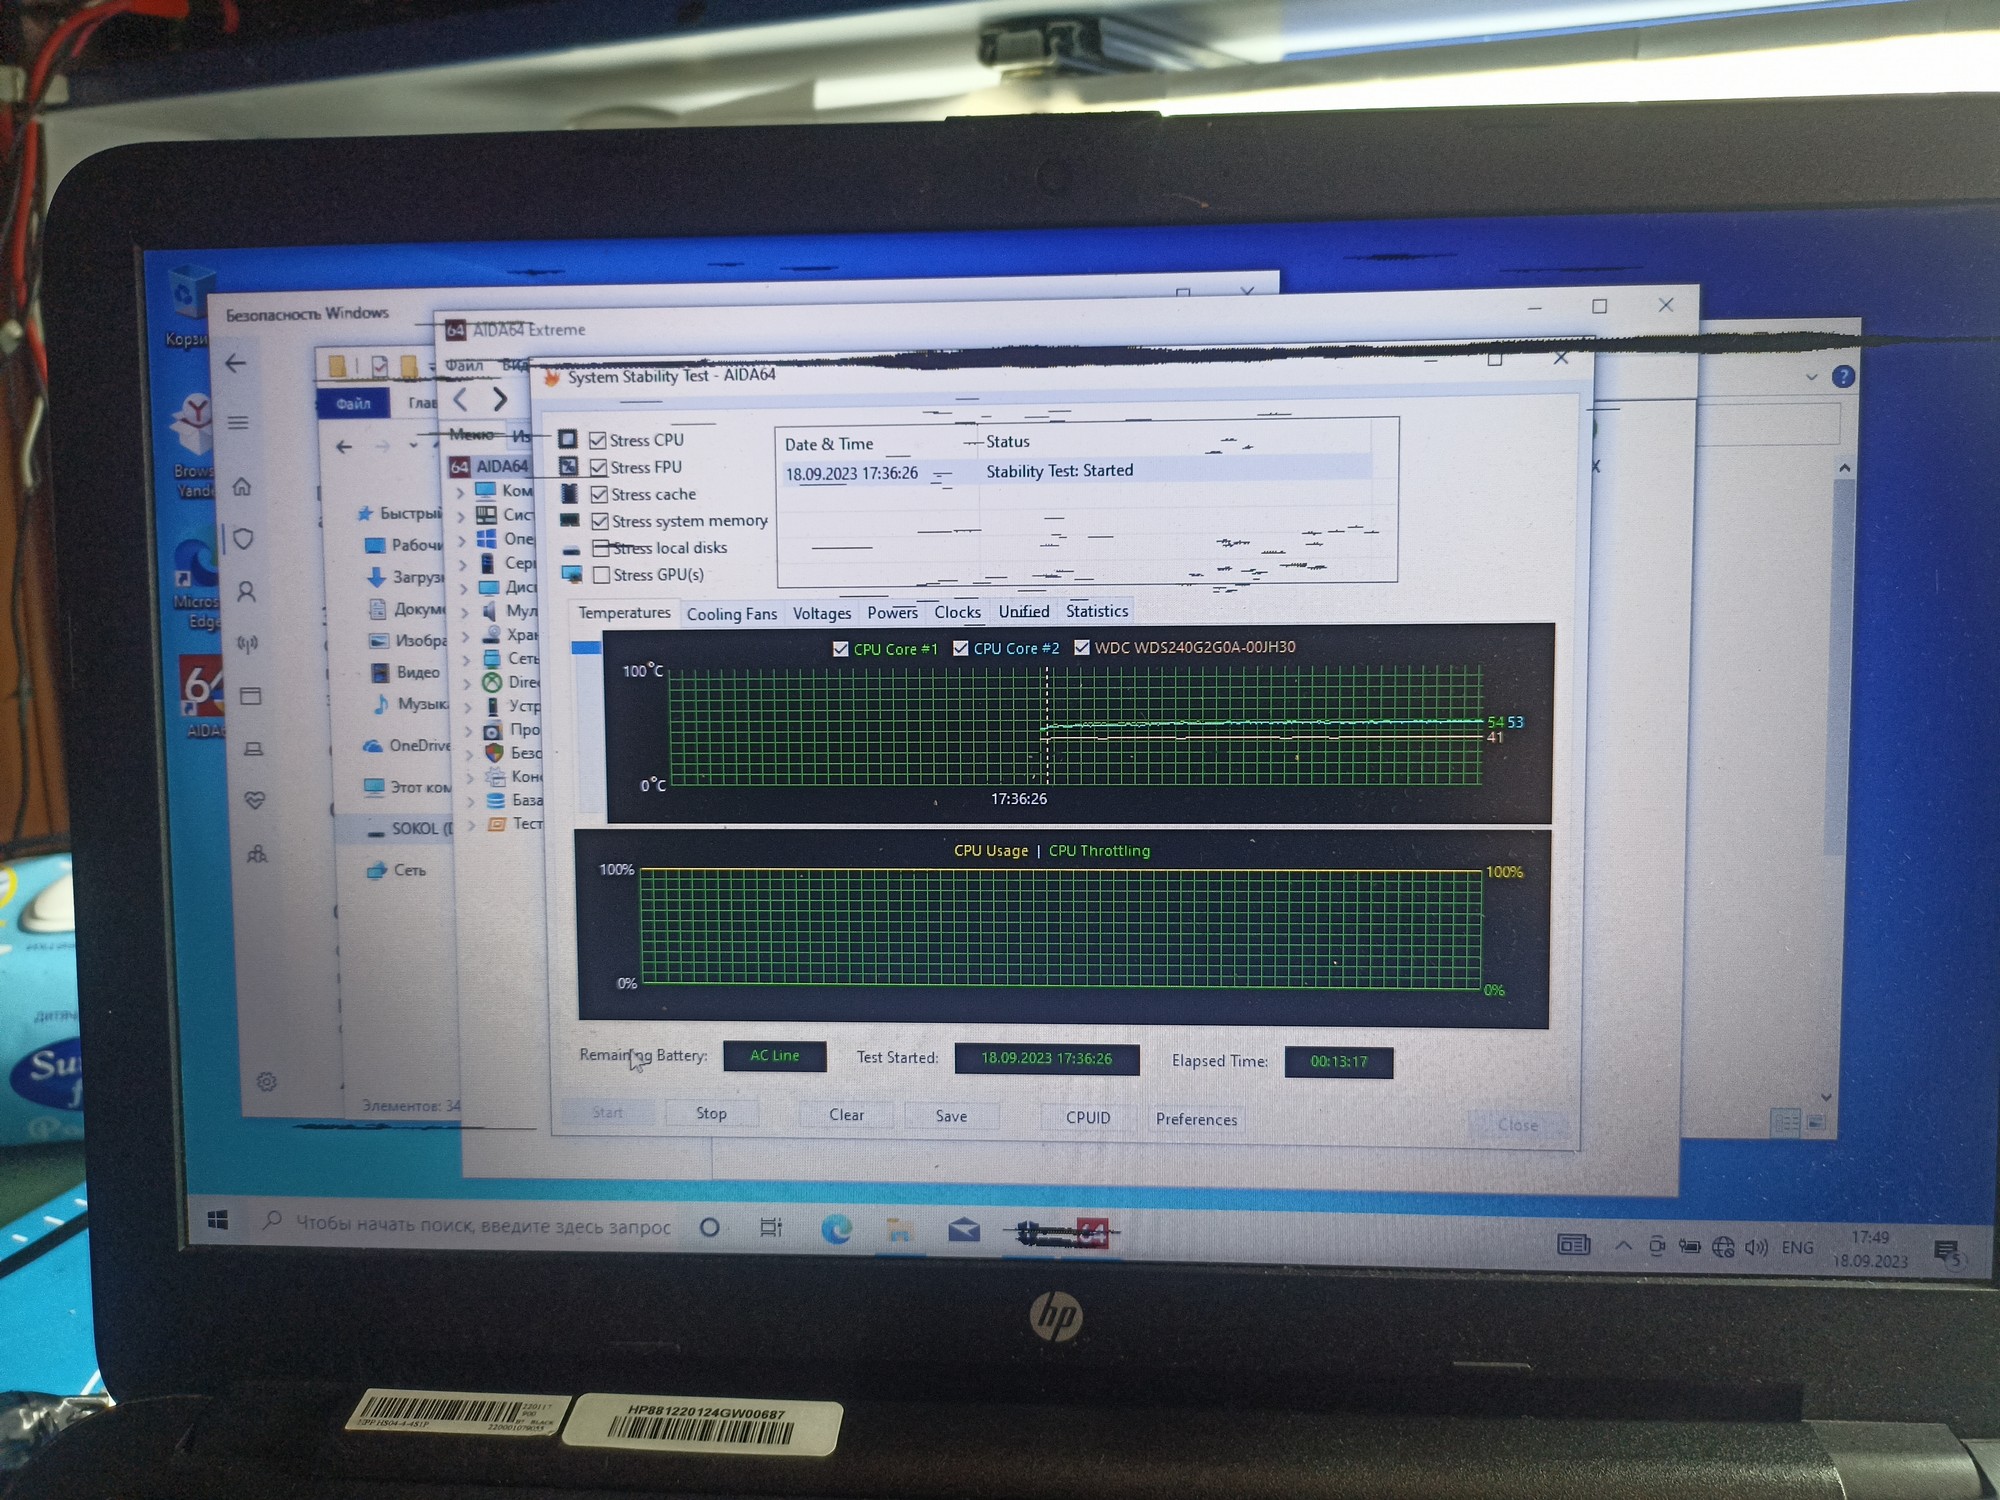Screen dimensions: 2000x1500
Task: Expand the Мультимедиа tree node
Action: (464, 612)
